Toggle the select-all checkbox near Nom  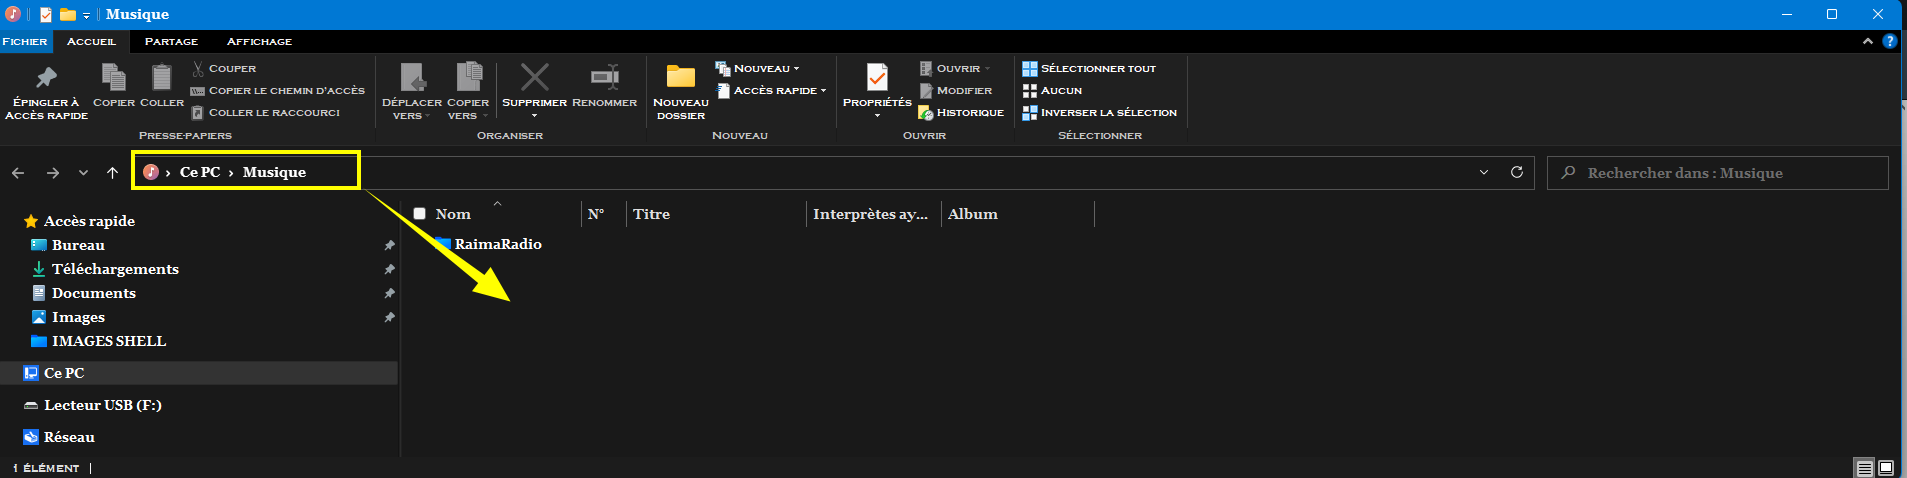[420, 214]
